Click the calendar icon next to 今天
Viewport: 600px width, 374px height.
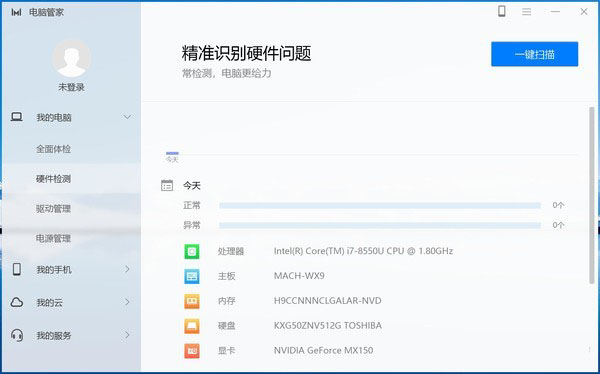167,186
